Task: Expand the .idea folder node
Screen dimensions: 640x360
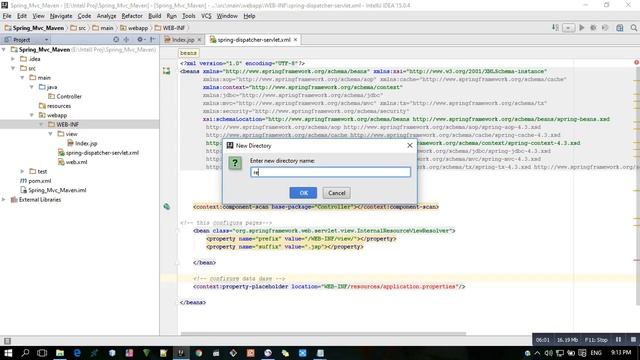Action: click(13, 59)
